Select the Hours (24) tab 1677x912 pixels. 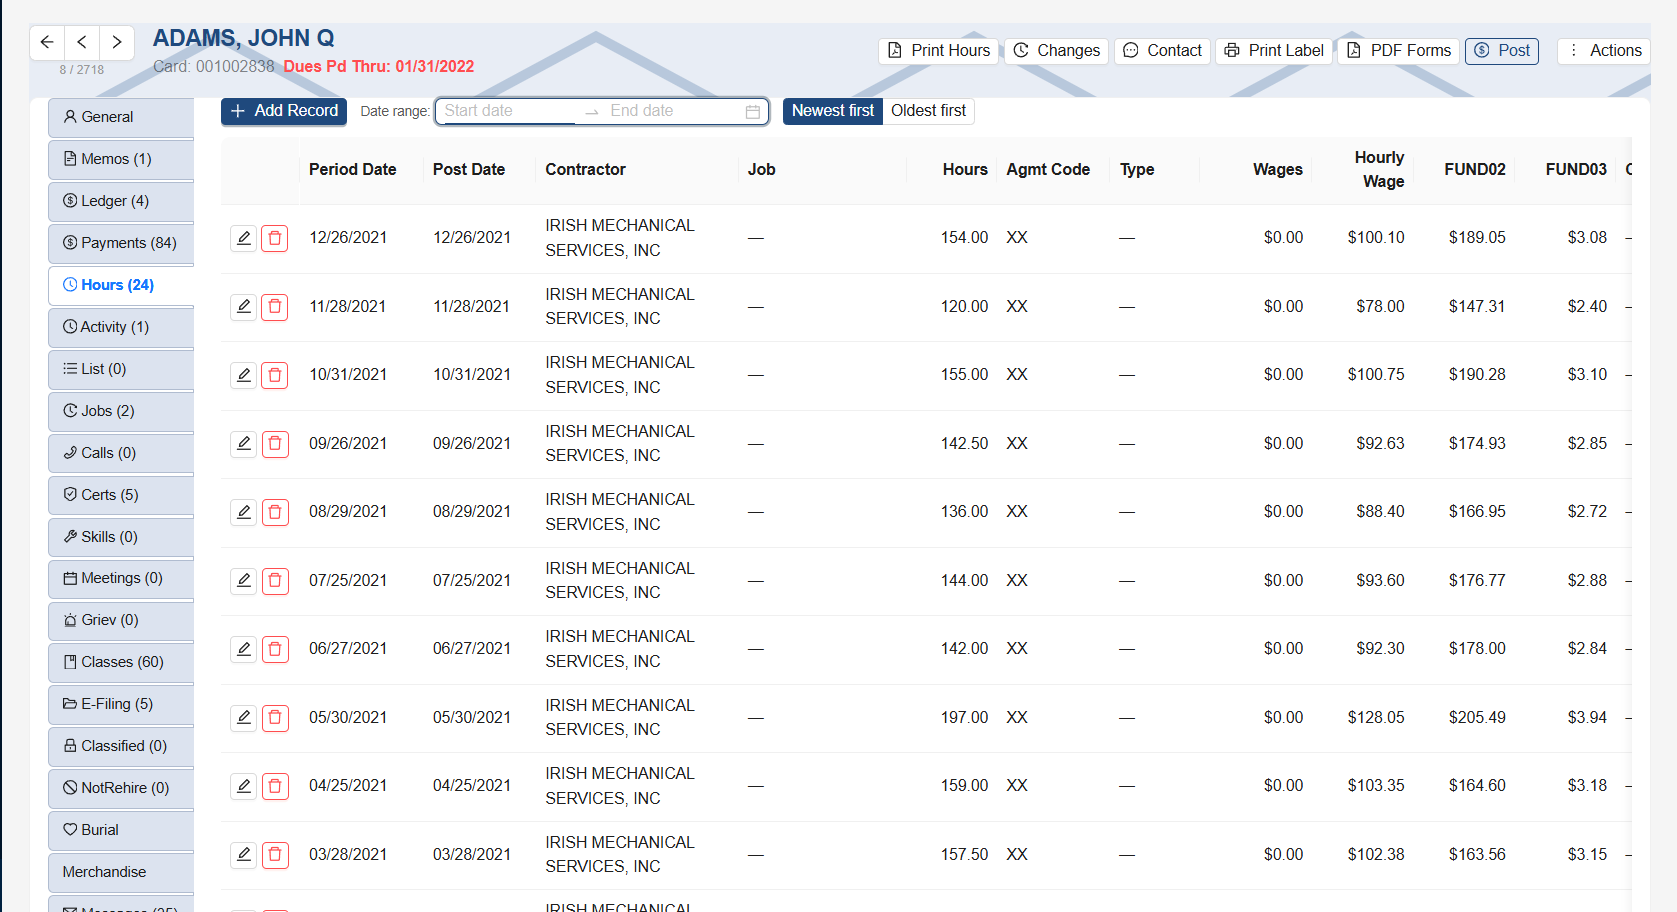121,285
